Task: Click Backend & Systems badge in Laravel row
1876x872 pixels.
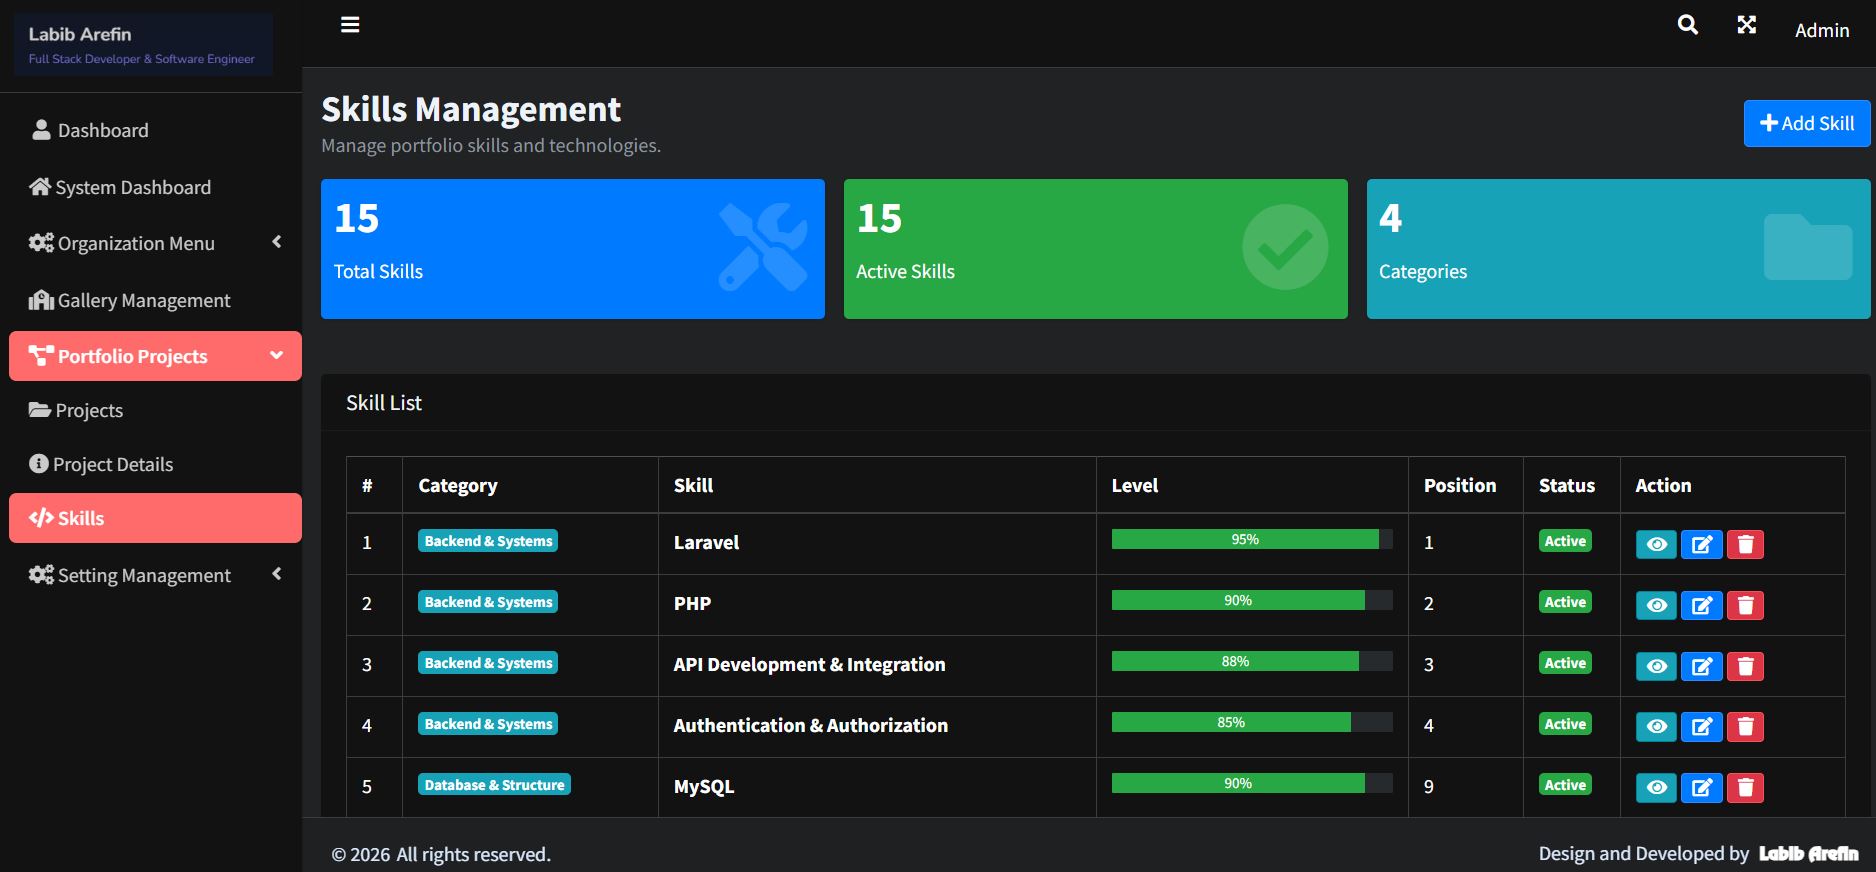Action: point(488,541)
